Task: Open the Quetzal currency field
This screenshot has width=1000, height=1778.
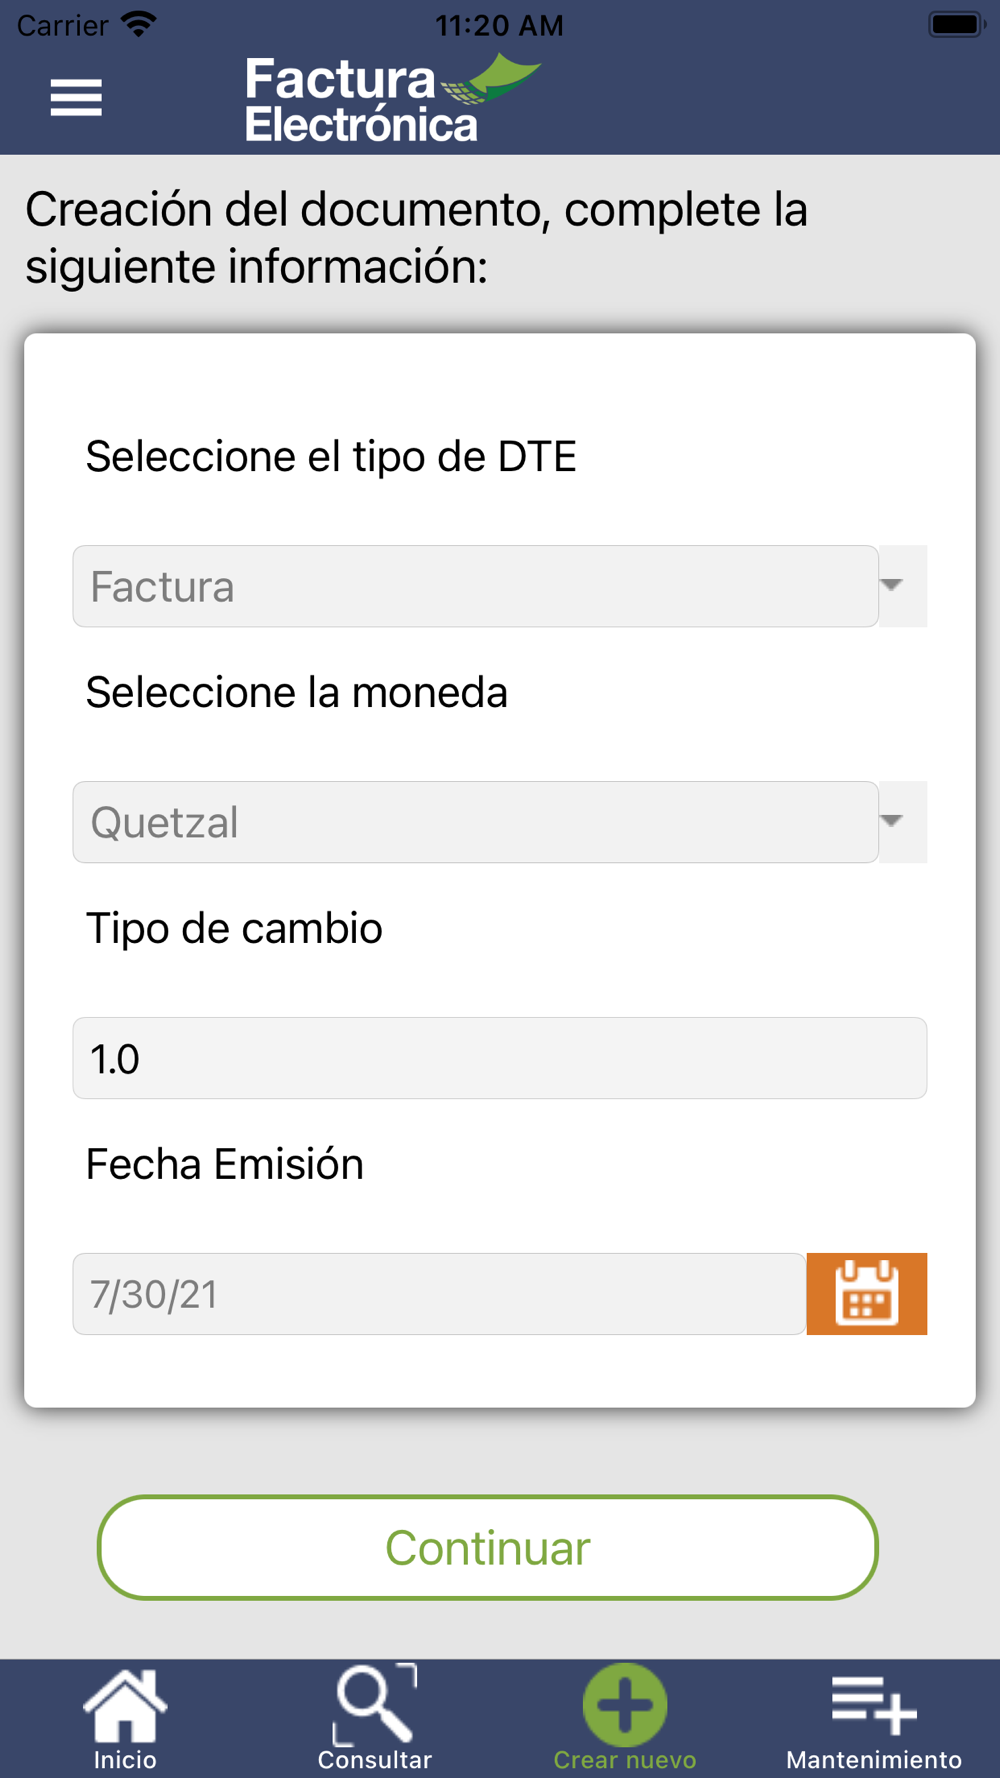Action: 475,822
